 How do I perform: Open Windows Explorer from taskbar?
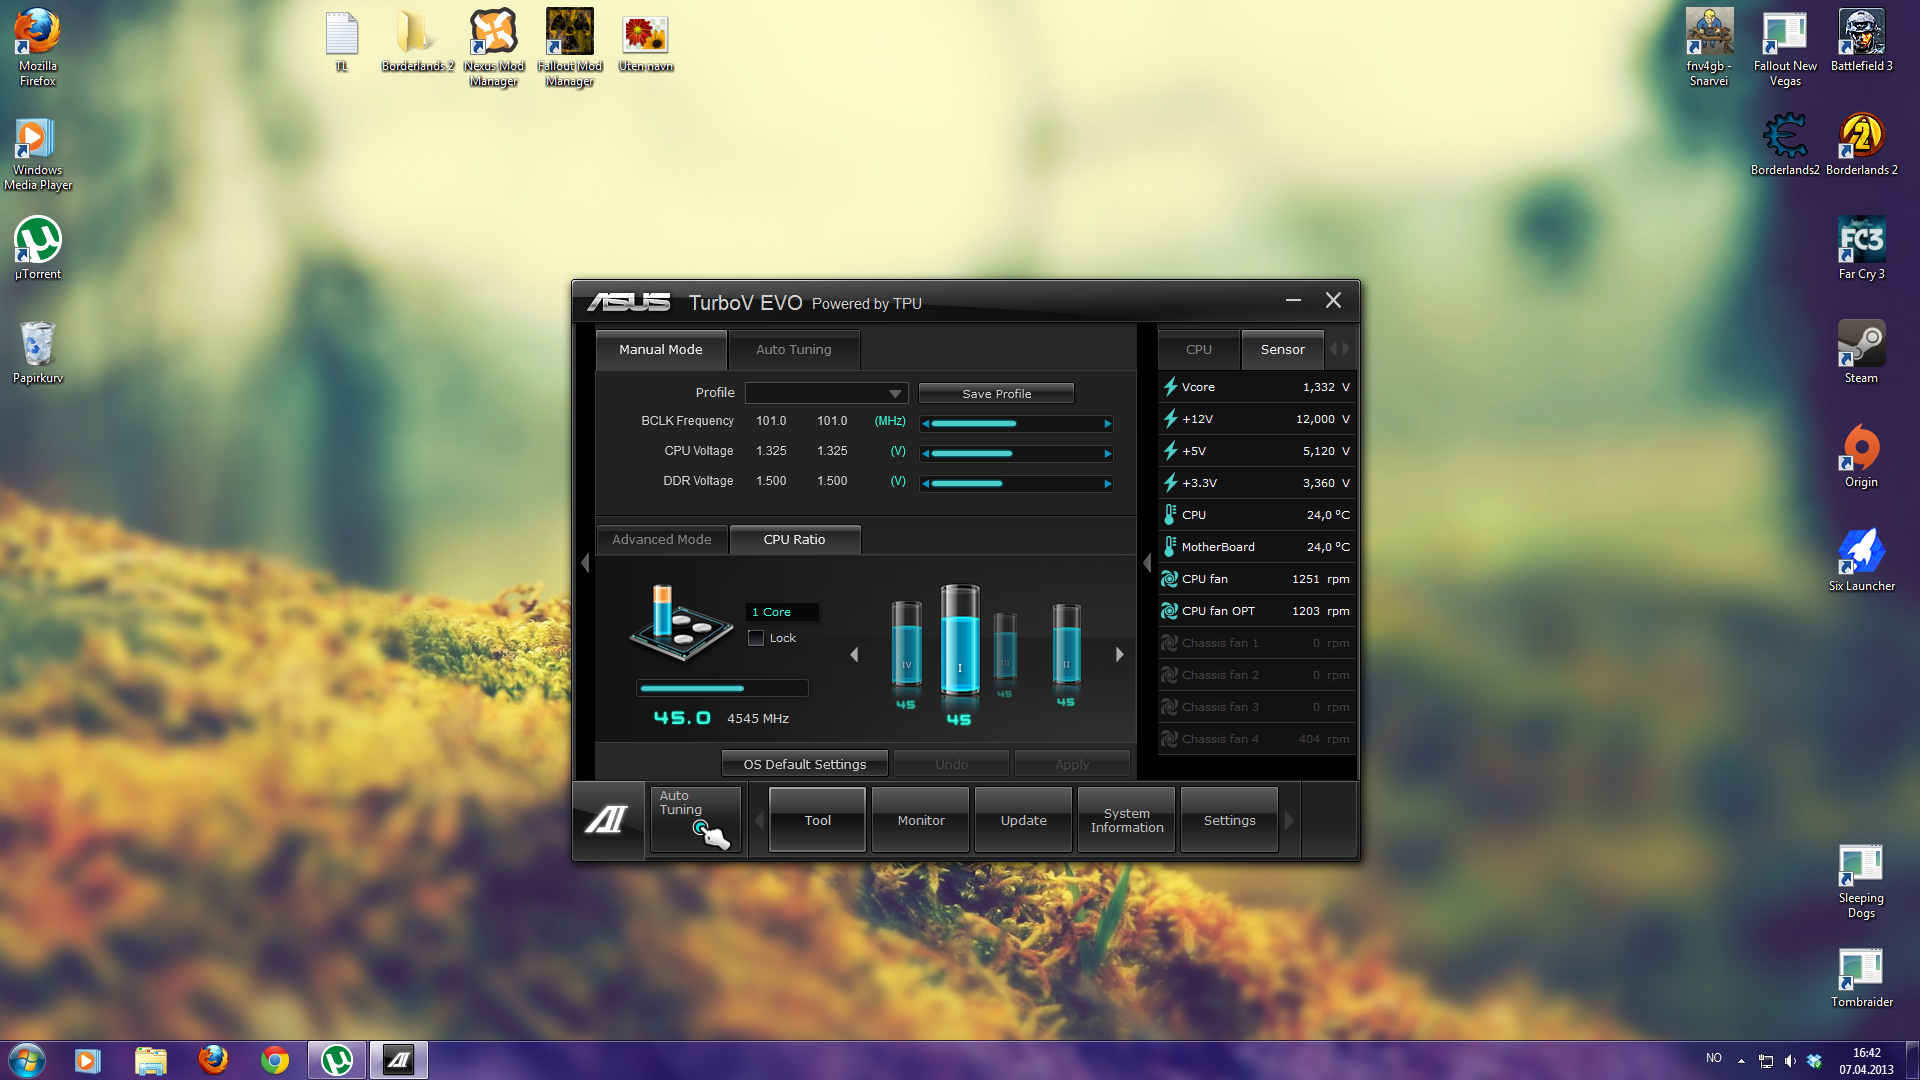tap(150, 1060)
